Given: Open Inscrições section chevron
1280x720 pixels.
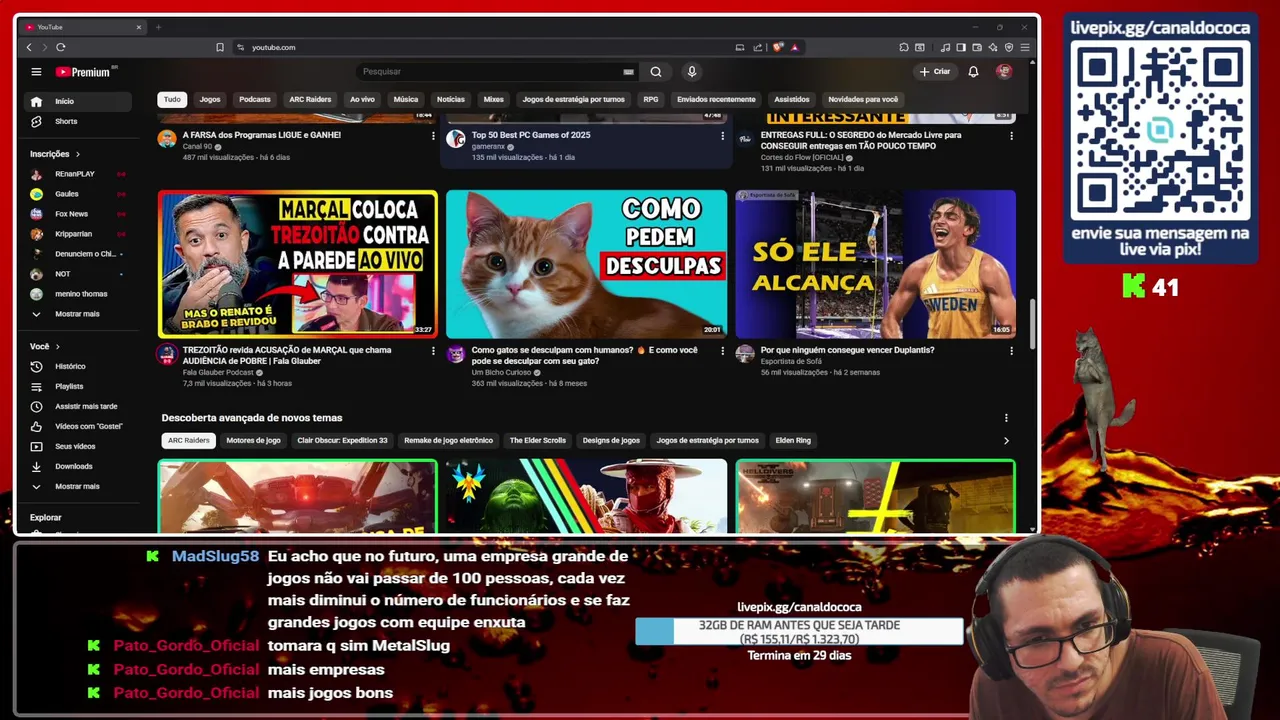Looking at the screenshot, I should tap(77, 154).
